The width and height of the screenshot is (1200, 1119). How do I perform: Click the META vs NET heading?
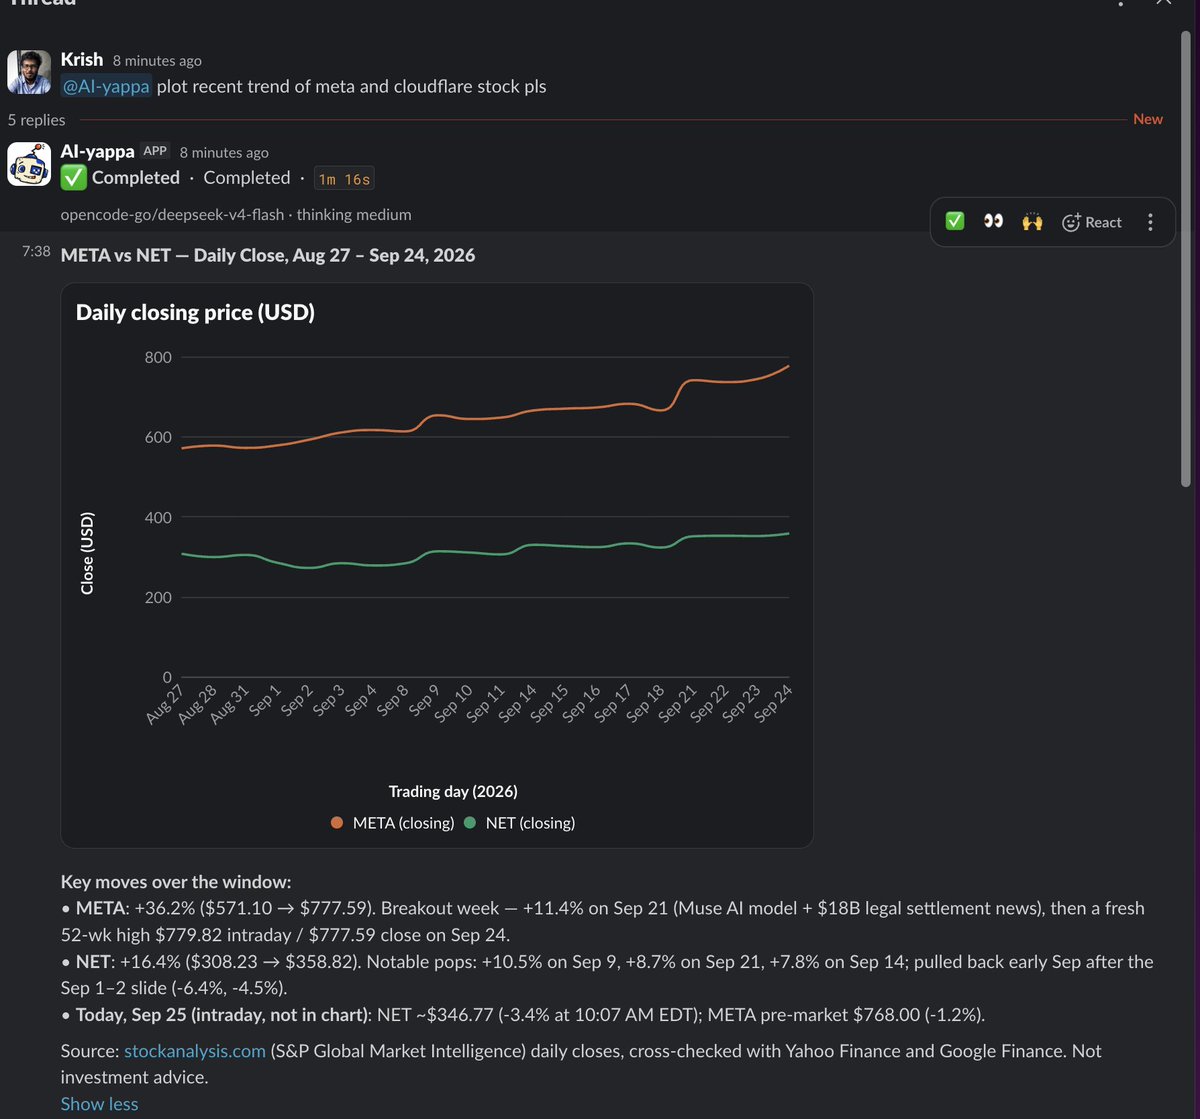268,255
